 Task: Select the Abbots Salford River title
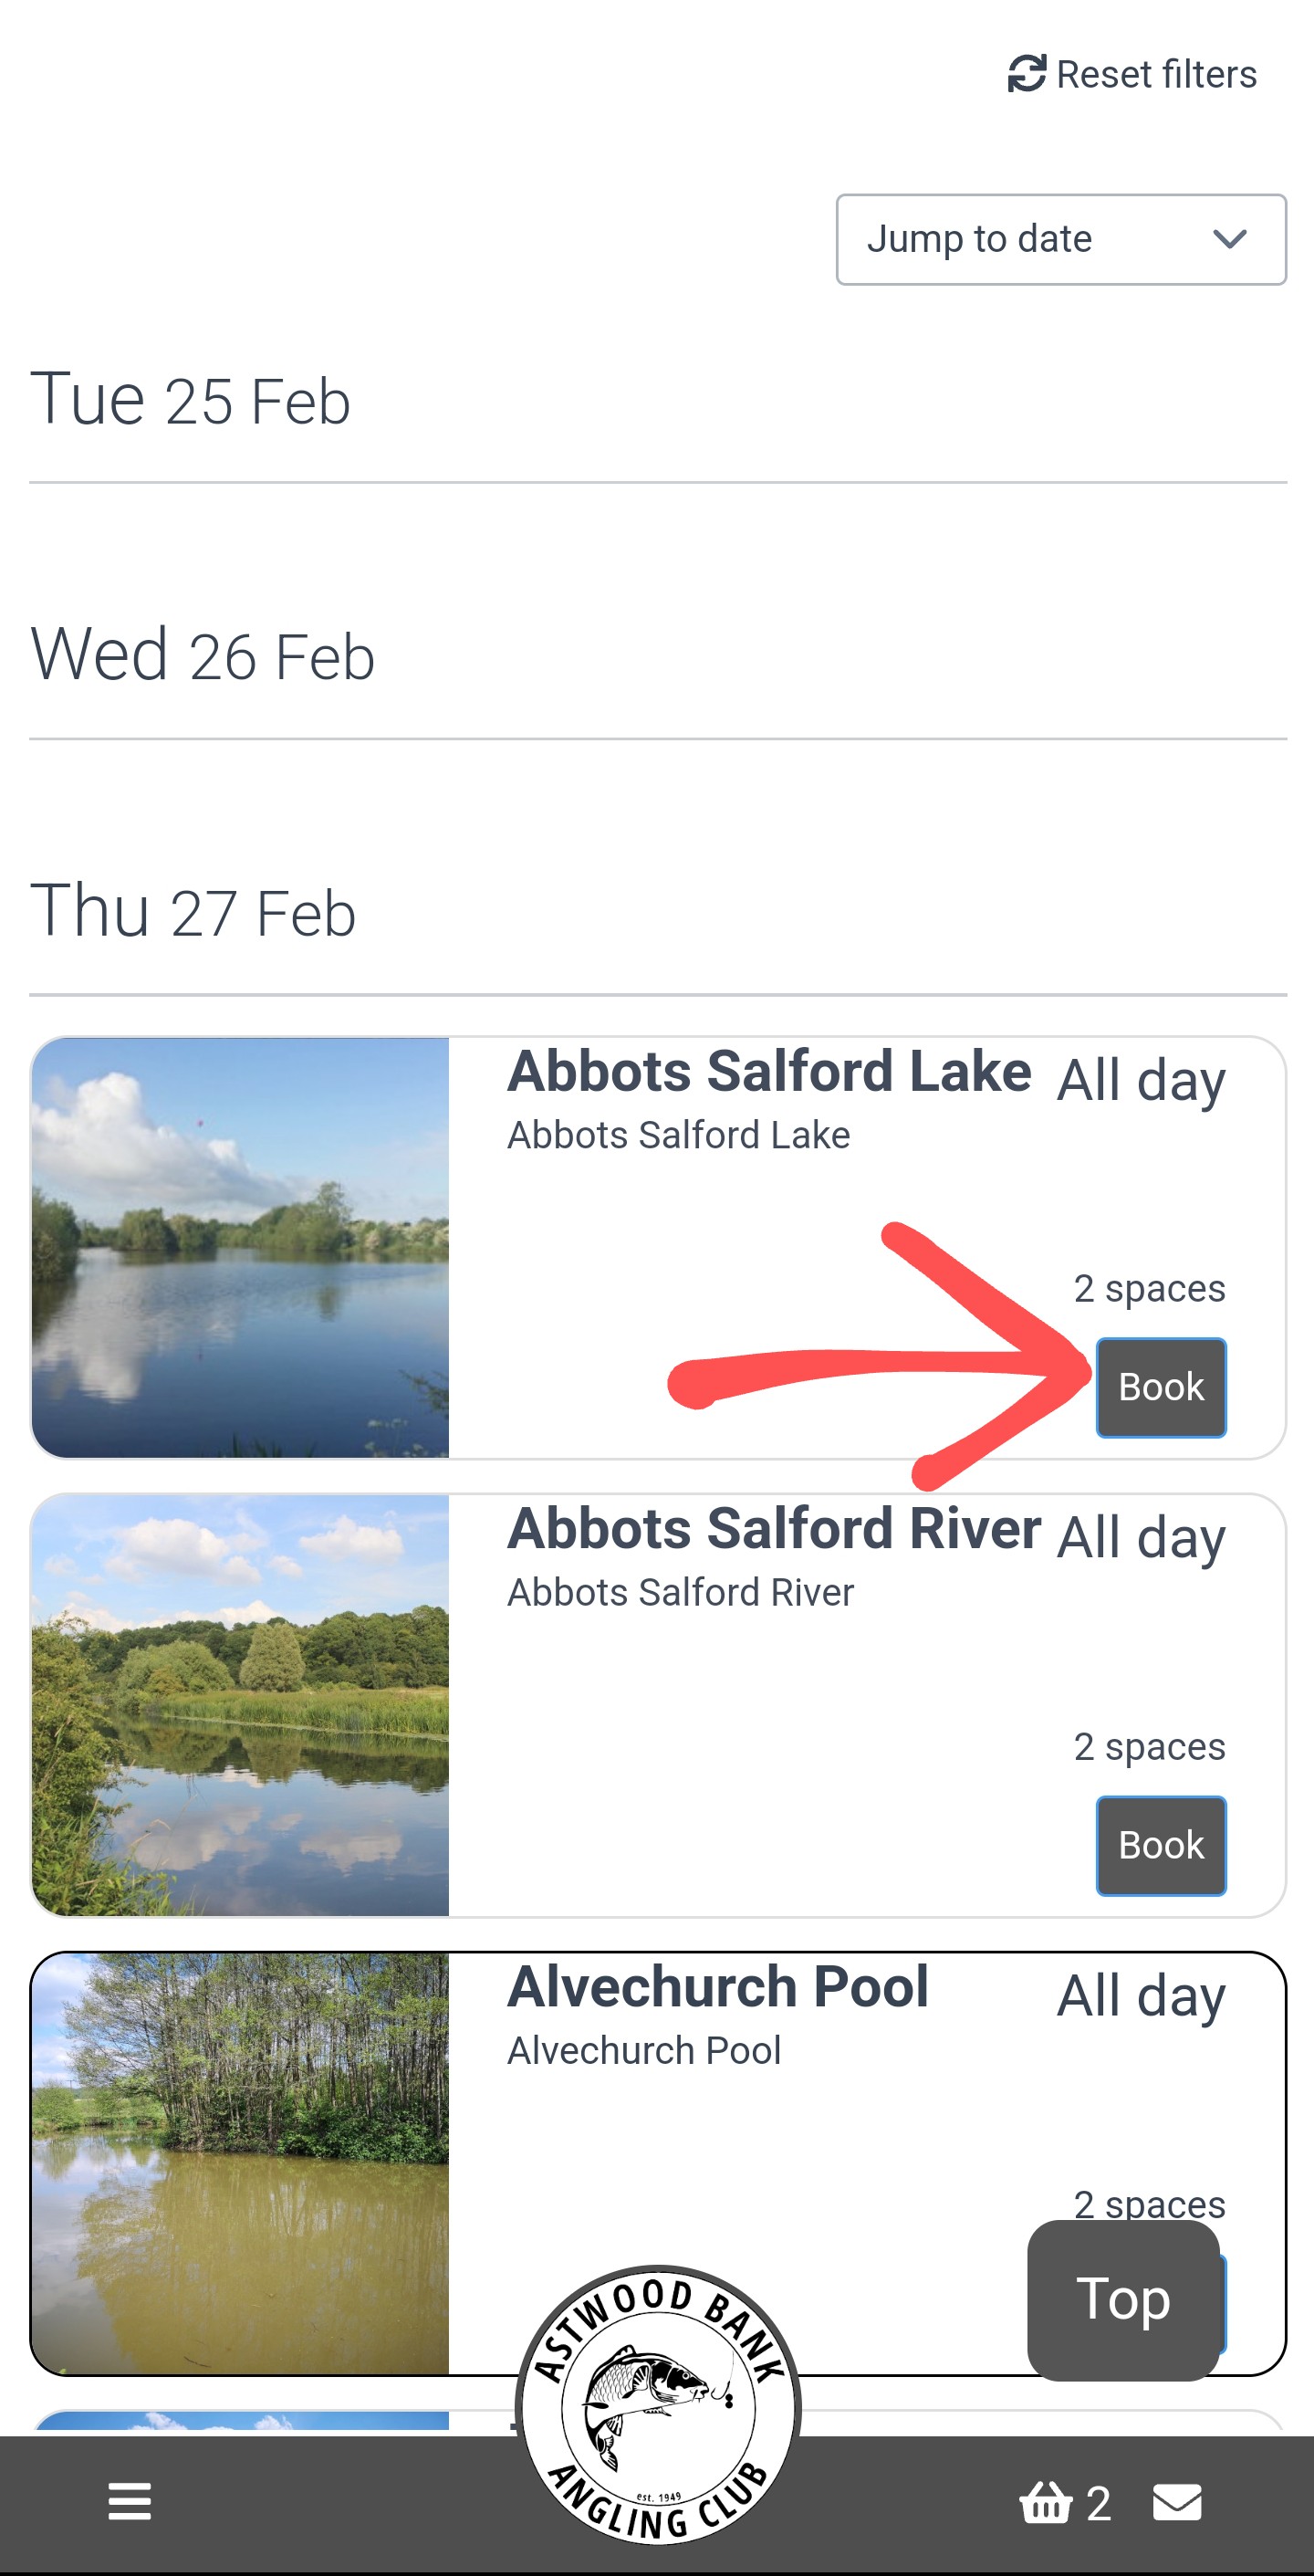(x=774, y=1528)
